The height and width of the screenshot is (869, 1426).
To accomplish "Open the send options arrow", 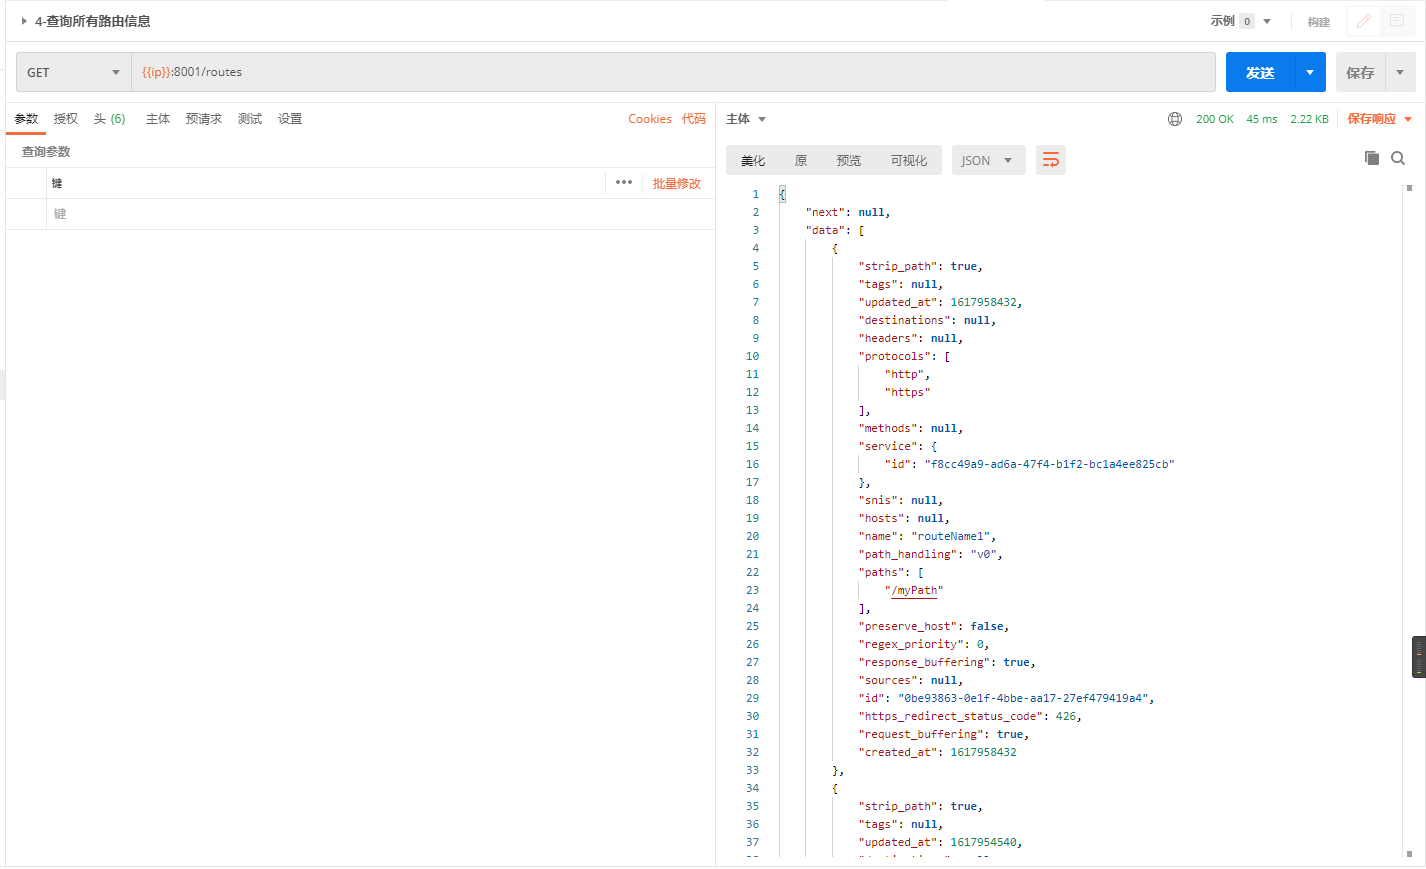I will pos(1310,72).
